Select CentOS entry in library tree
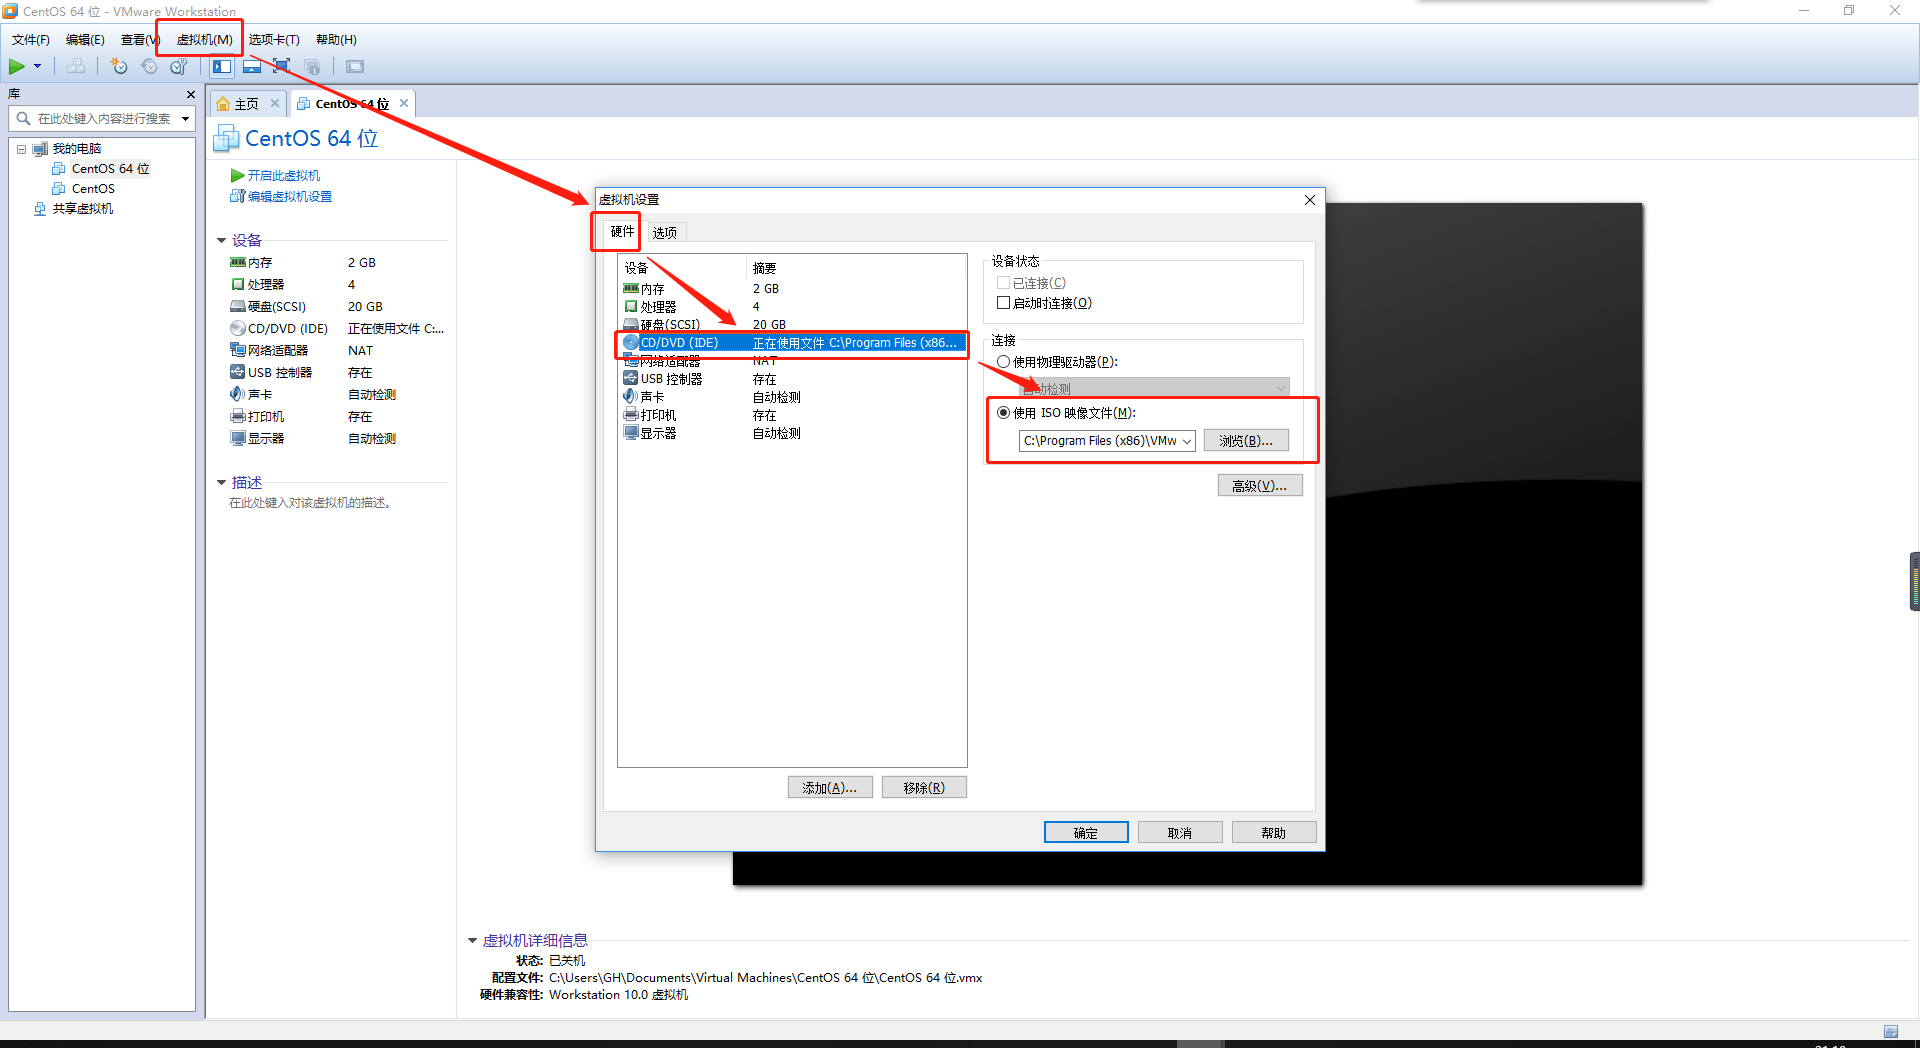This screenshot has height=1048, width=1920. pos(93,189)
